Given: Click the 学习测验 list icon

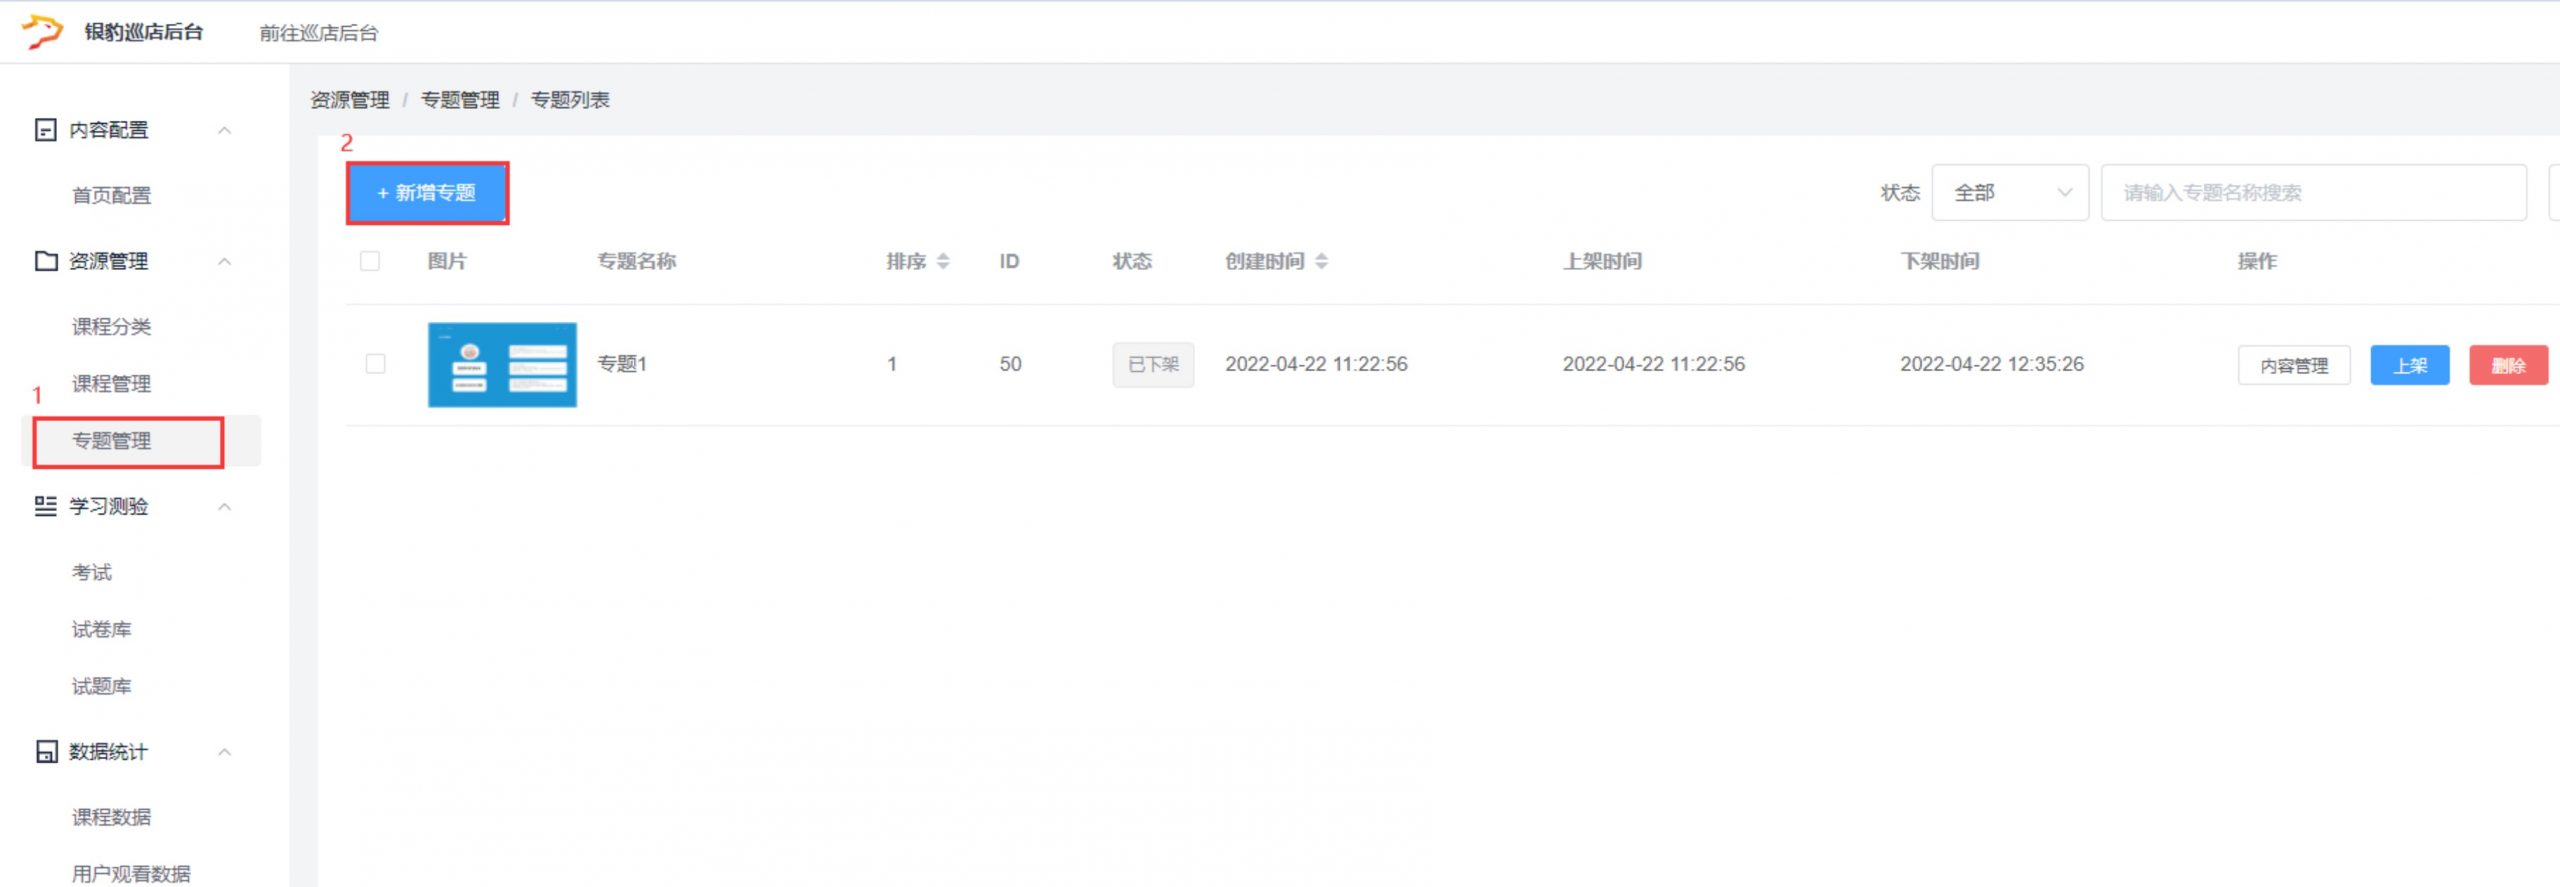Looking at the screenshot, I should point(45,506).
